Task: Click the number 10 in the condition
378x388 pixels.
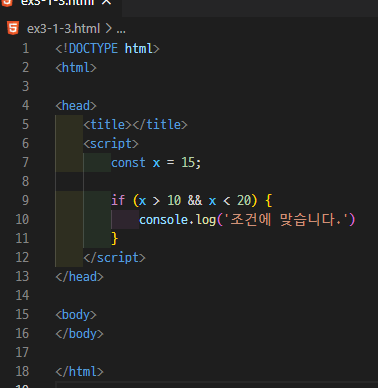Action: click(x=174, y=200)
